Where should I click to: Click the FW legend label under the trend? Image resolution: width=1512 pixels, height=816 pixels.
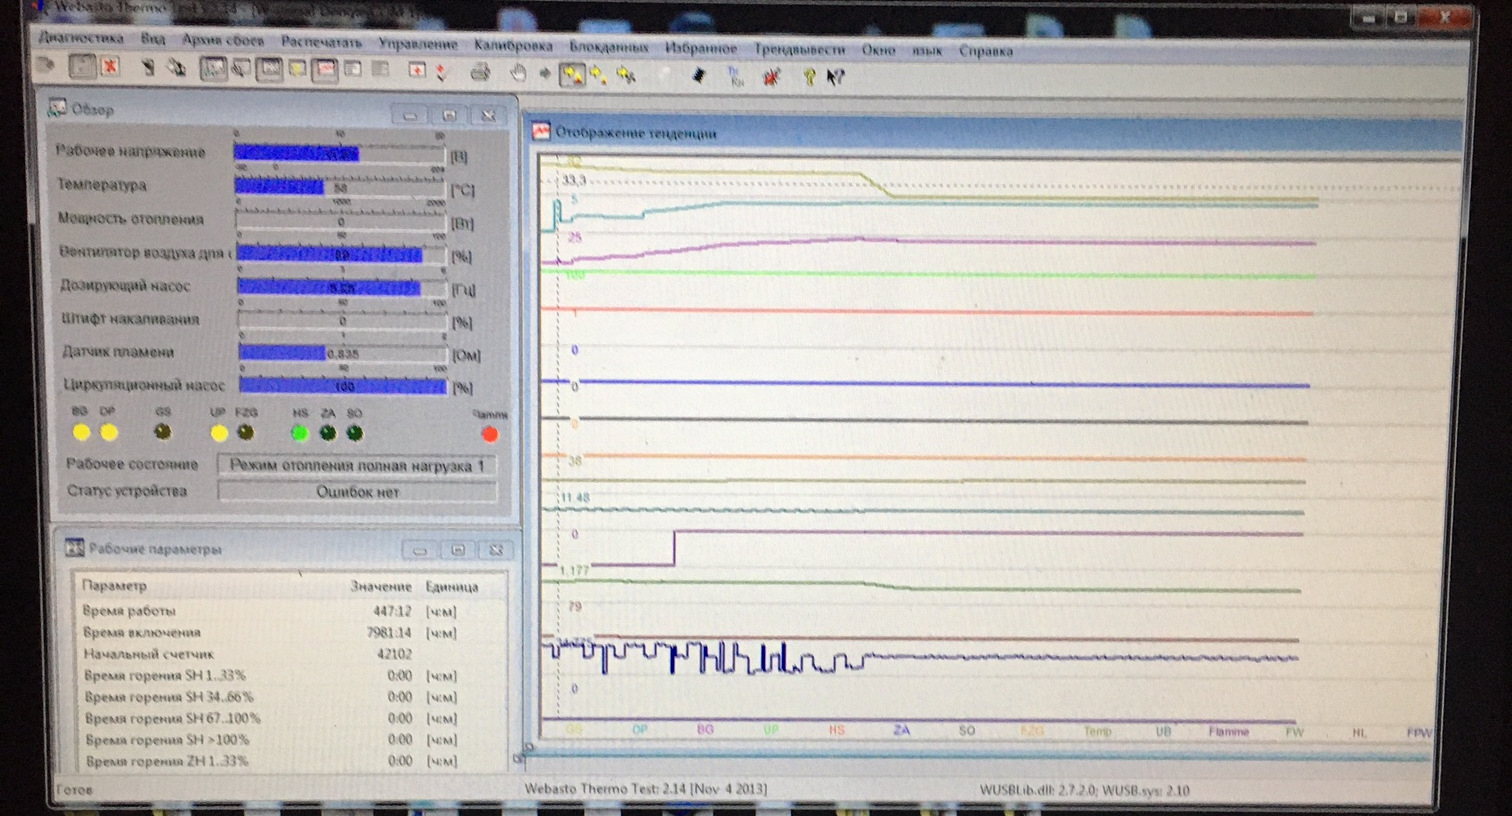[1294, 733]
